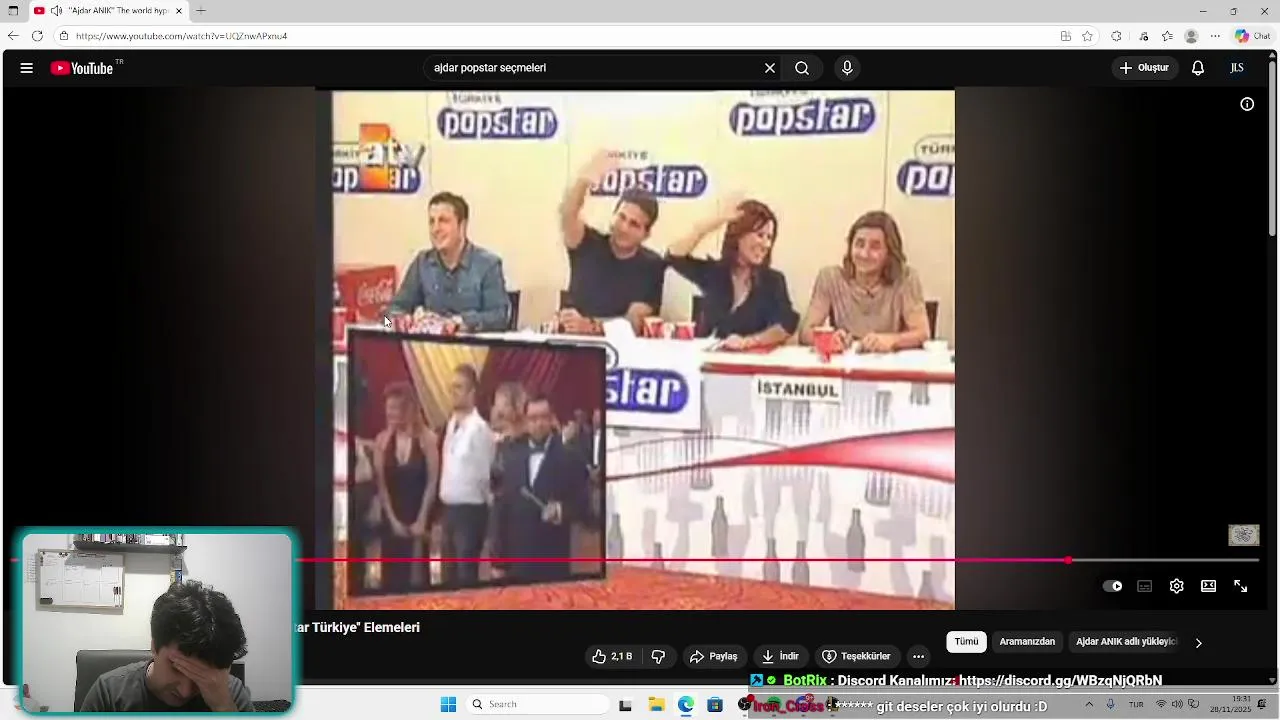Click the taskbar Search box
The width and height of the screenshot is (1280, 720).
click(x=539, y=704)
